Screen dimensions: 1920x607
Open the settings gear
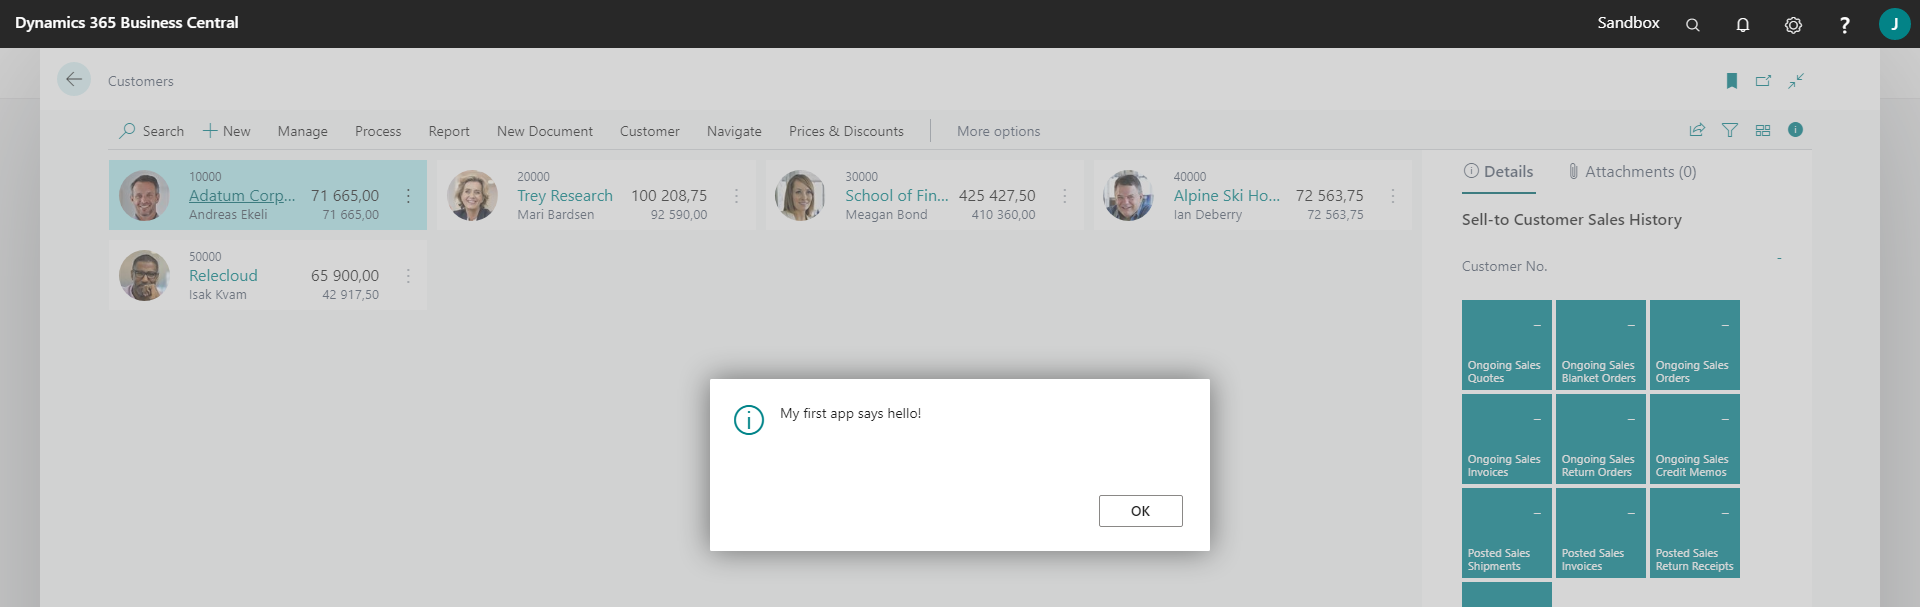click(1793, 25)
